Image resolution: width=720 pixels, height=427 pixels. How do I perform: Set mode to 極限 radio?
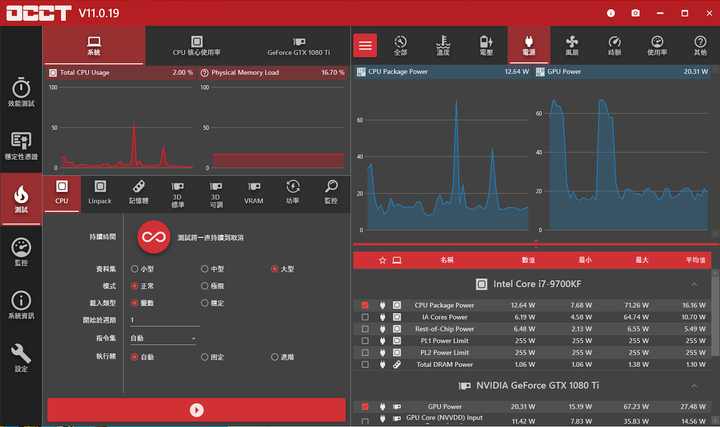point(205,286)
